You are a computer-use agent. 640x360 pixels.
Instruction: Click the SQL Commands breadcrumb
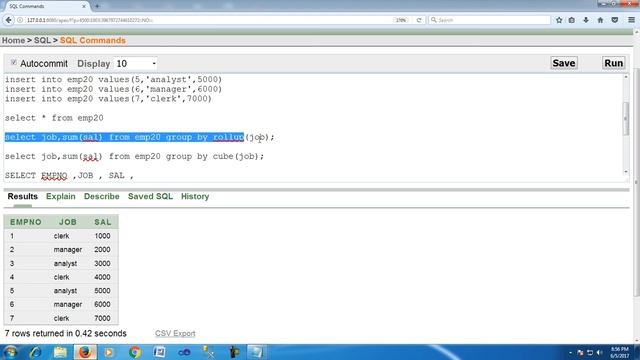(93, 40)
